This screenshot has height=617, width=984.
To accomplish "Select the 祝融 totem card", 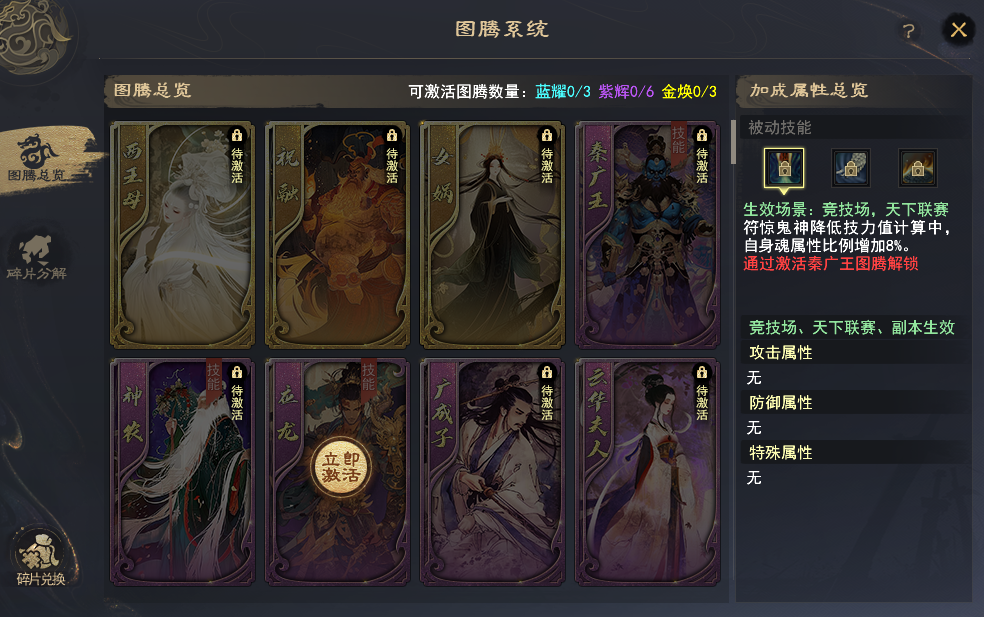I will 338,235.
